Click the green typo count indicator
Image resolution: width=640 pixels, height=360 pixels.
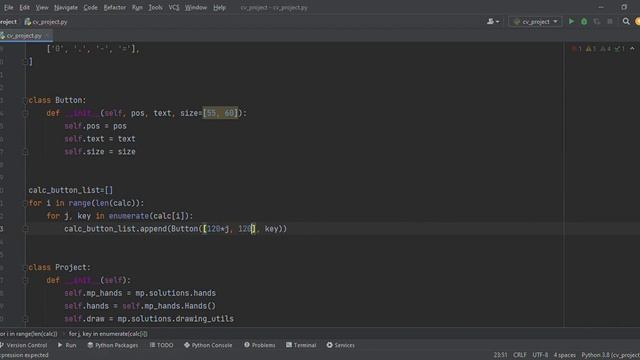click(x=620, y=49)
